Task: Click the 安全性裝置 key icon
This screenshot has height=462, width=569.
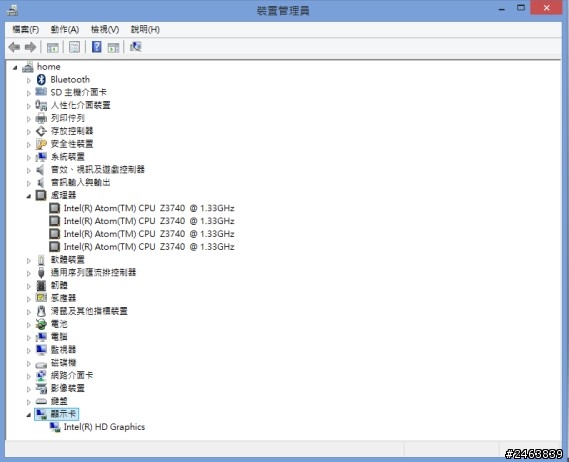Action: [41, 144]
